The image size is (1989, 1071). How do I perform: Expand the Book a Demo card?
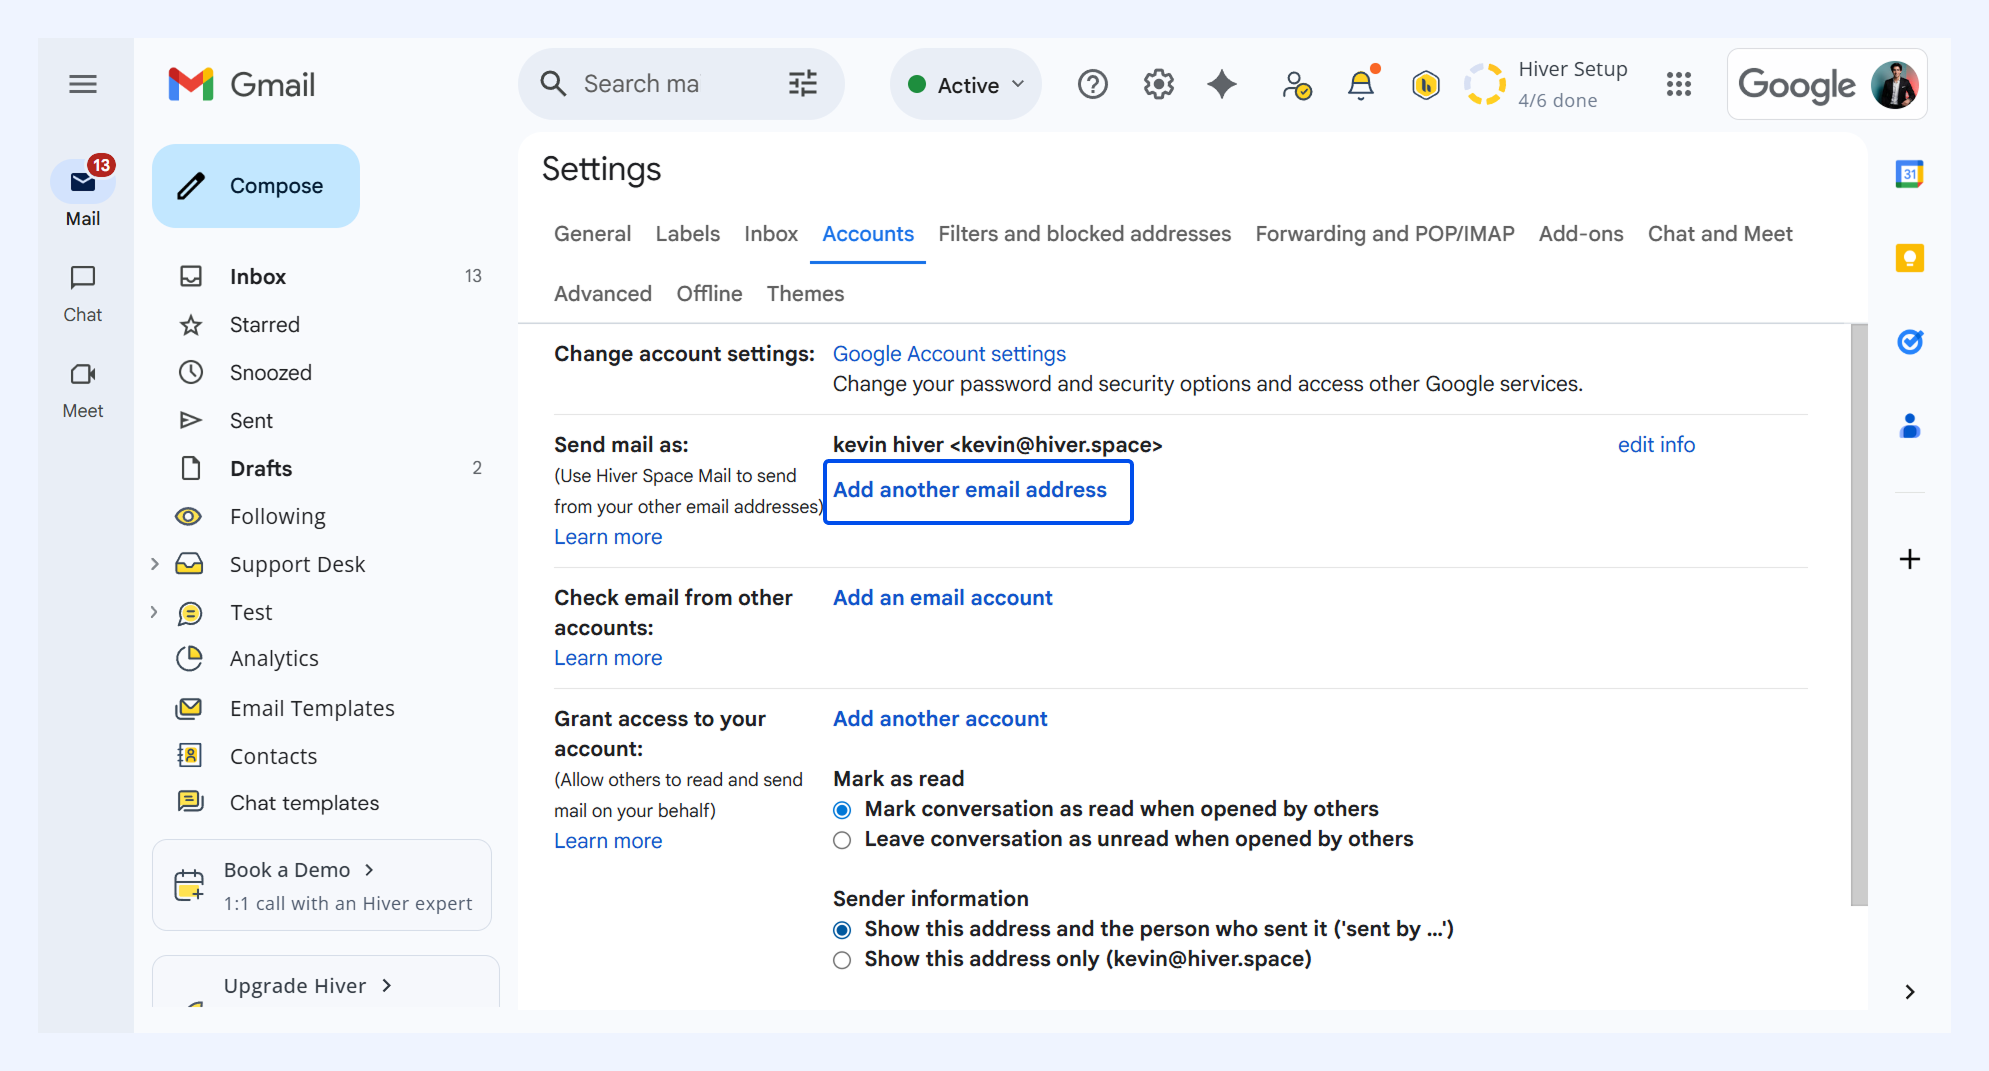(x=322, y=885)
